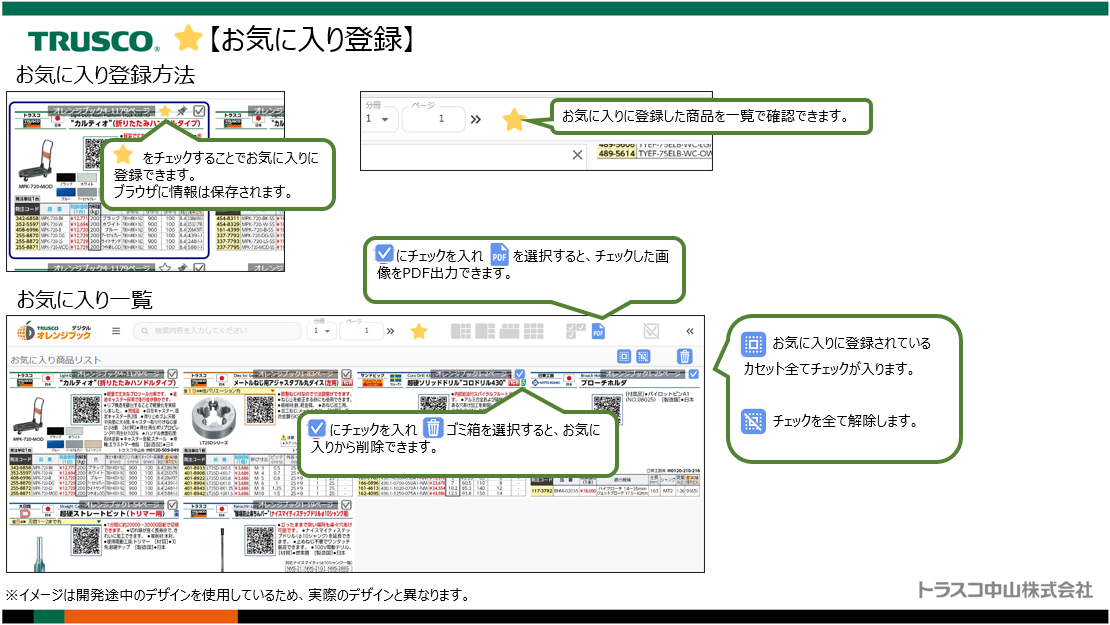Viewport: 1110px width, 625px height.
Task: Open the 分冊 dropdown in the favorites list toolbar
Action: coord(321,331)
